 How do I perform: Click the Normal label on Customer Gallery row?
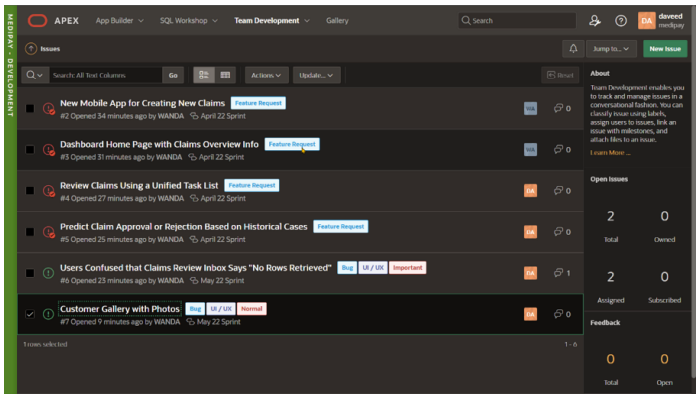252,308
